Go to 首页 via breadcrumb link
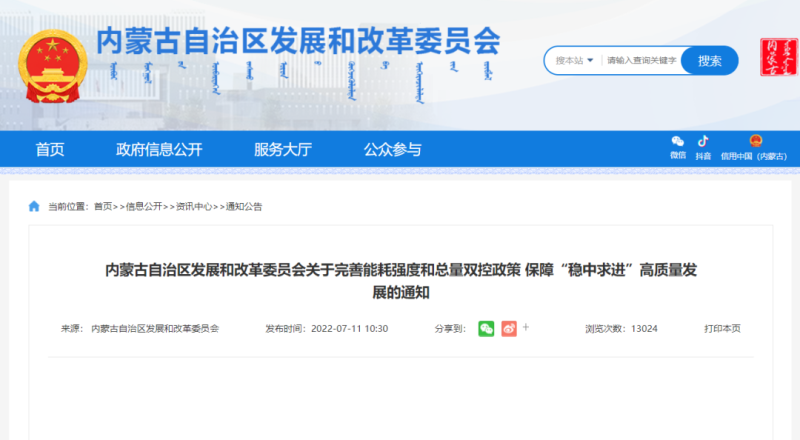Screen dimensions: 800x440 [x=103, y=207]
